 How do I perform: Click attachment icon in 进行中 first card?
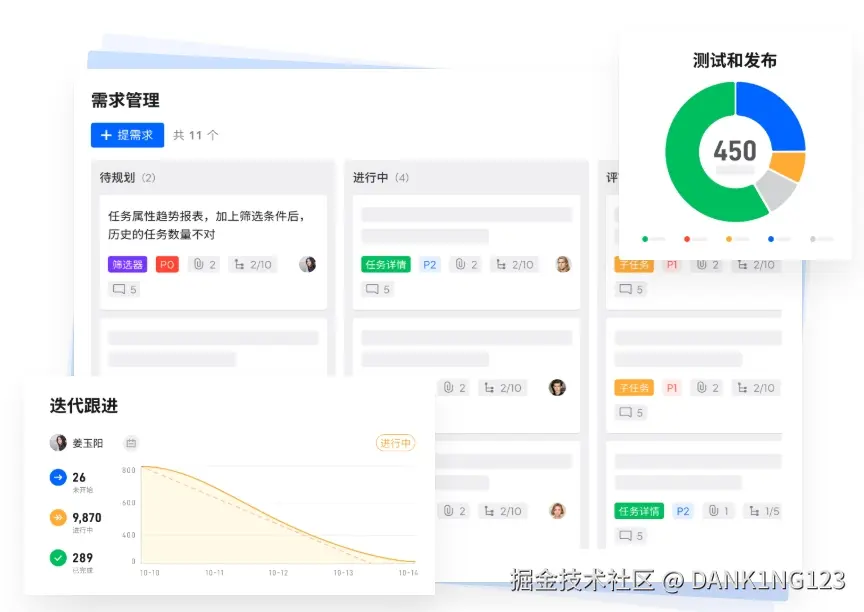[461, 264]
